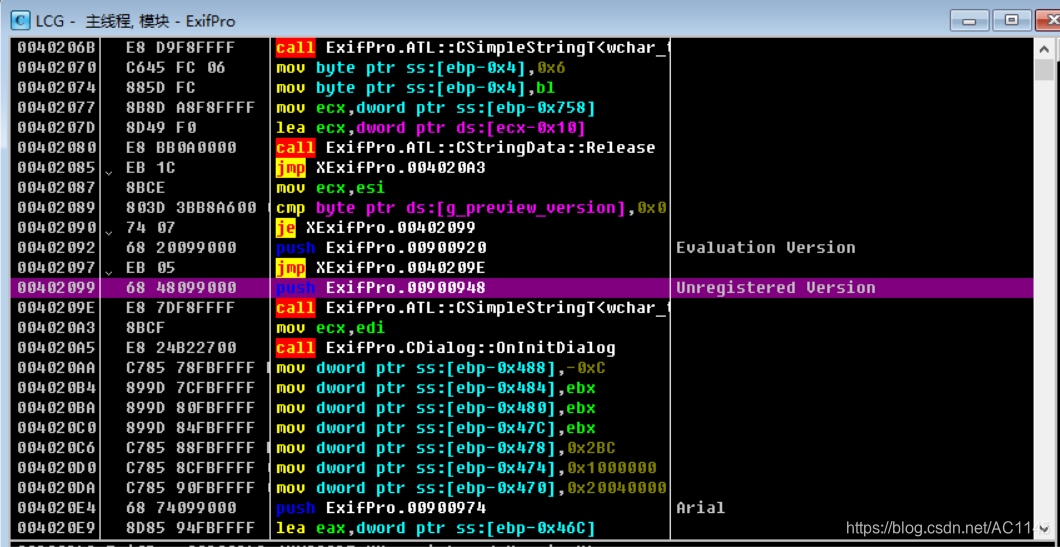Click hex bytes '68 48099000'
Screen dimensions: 1060x547
[180, 287]
